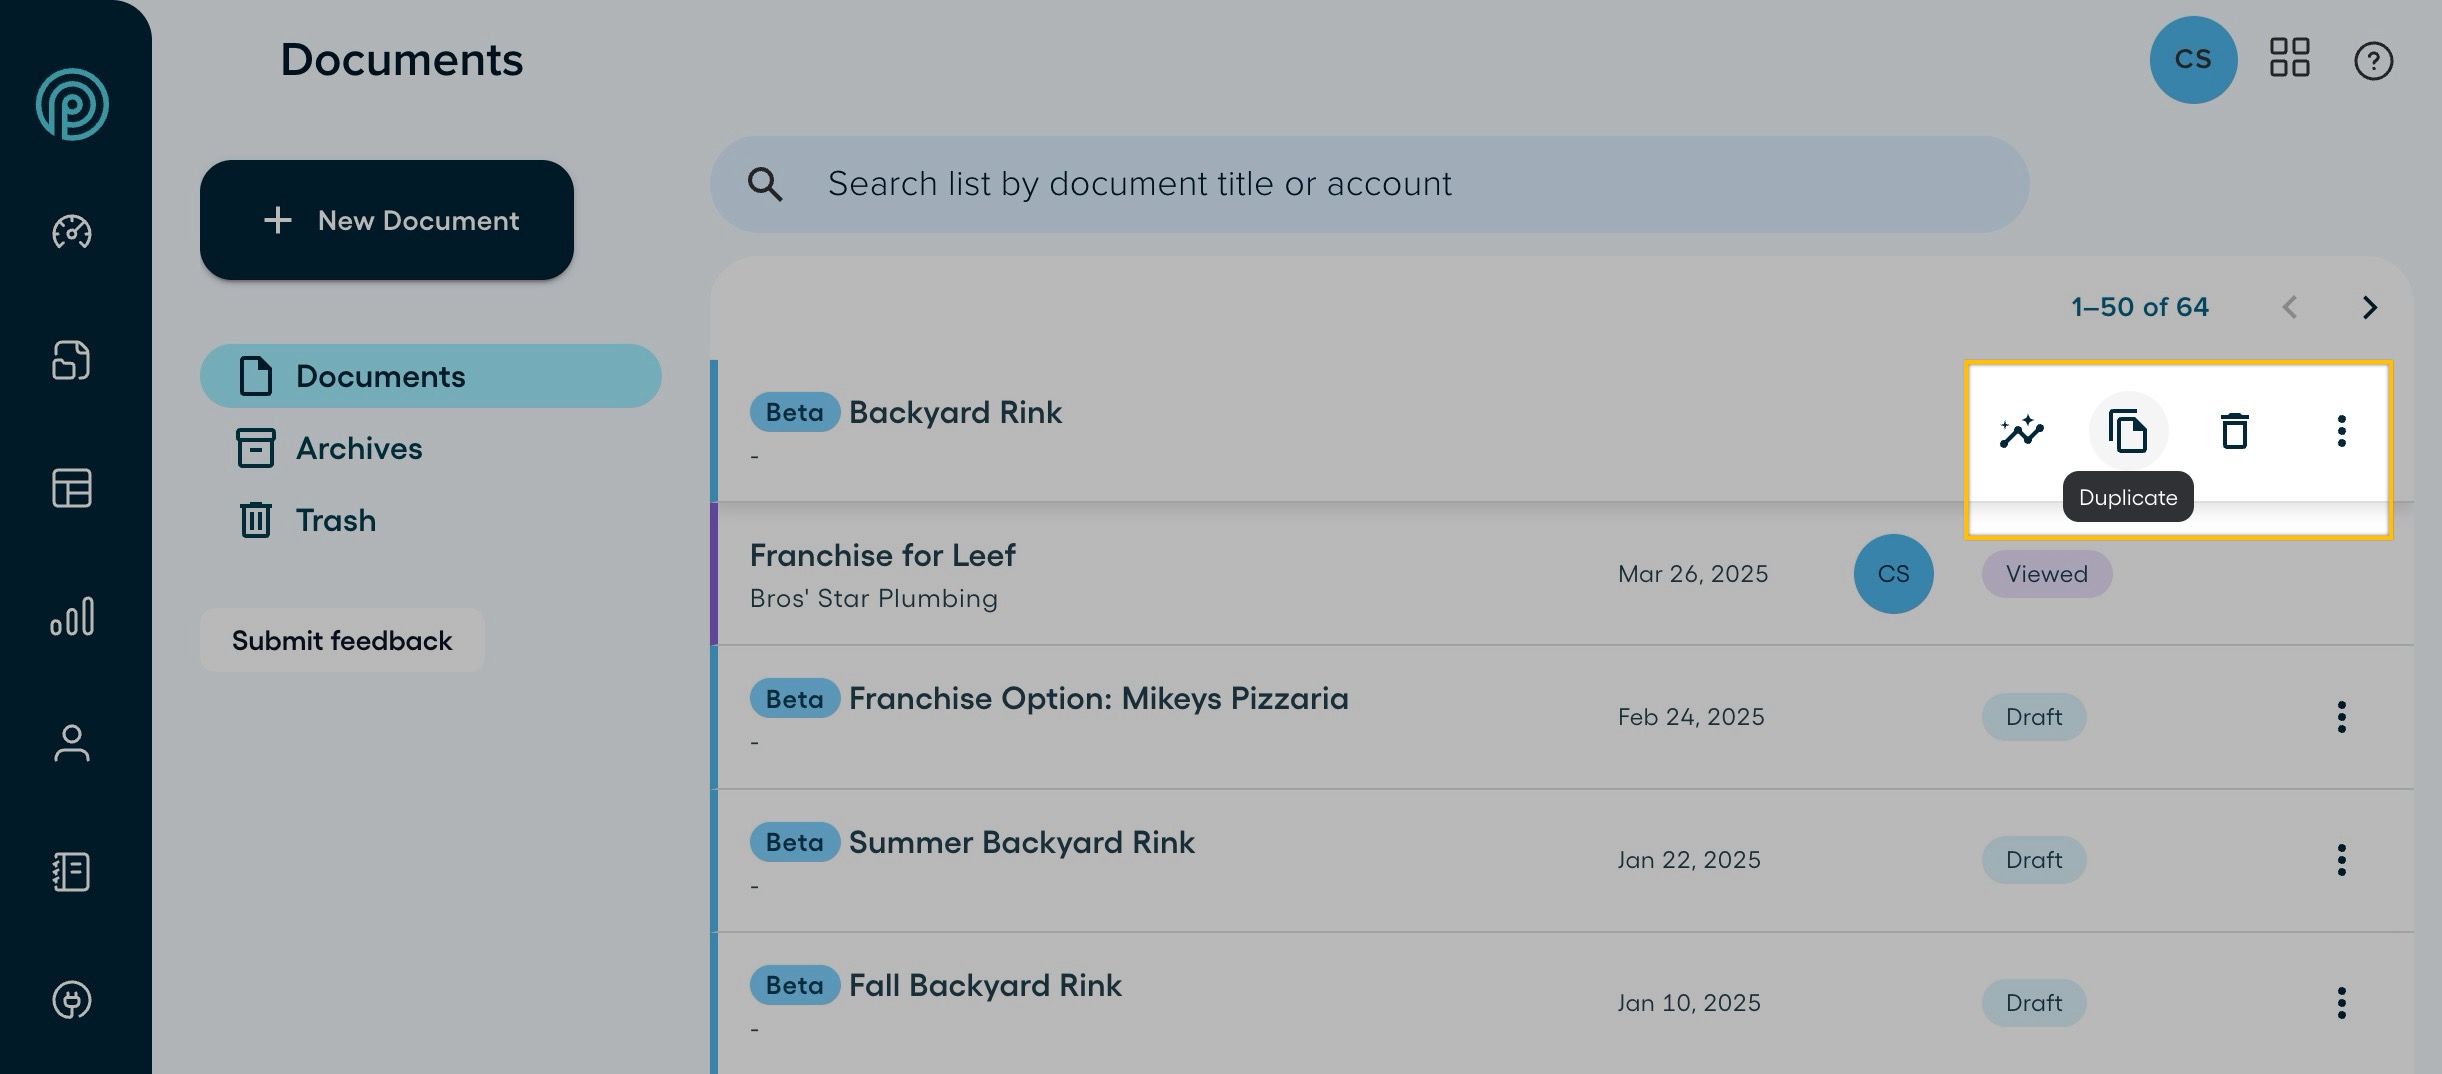Click Beta tag on Backyard Rink row
Screen dimensions: 2442x1074
click(795, 412)
